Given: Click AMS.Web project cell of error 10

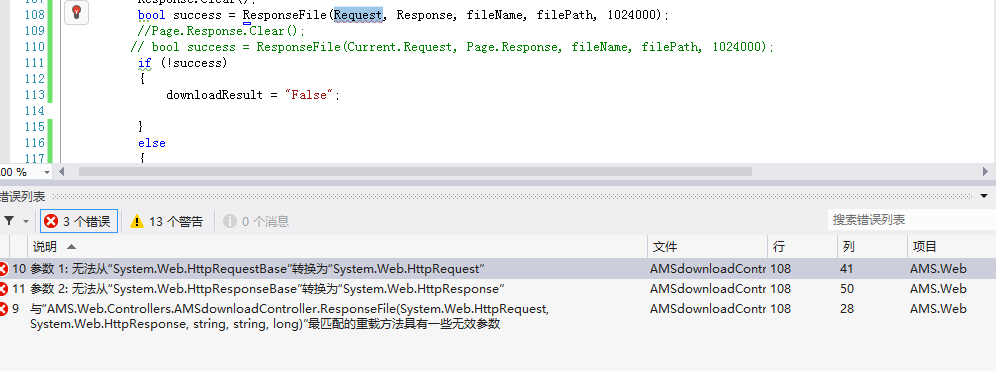Looking at the screenshot, I should coord(938,269).
